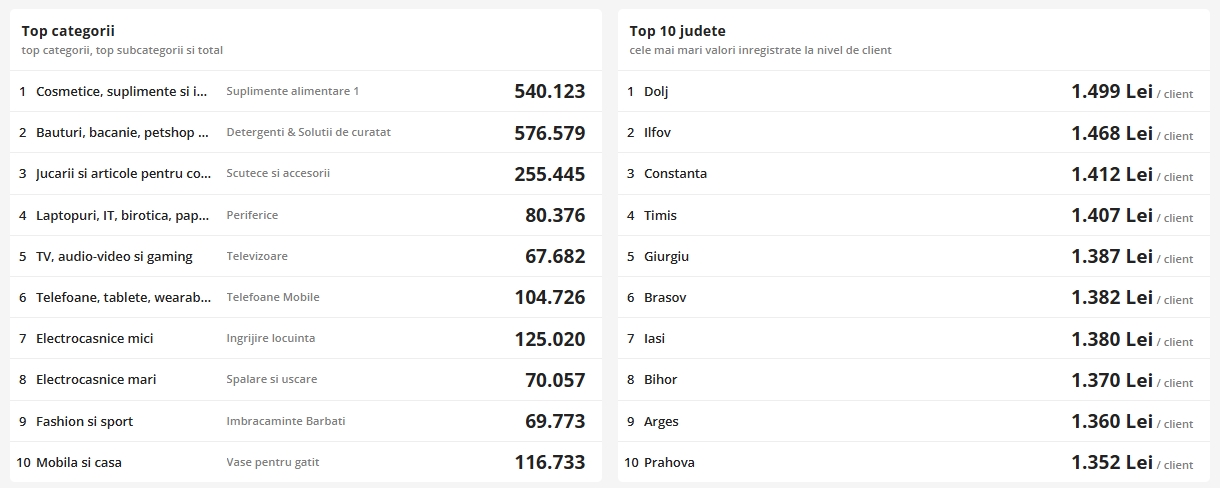Select TV, audio-video si gaming row
1220x488 pixels.
114,256
